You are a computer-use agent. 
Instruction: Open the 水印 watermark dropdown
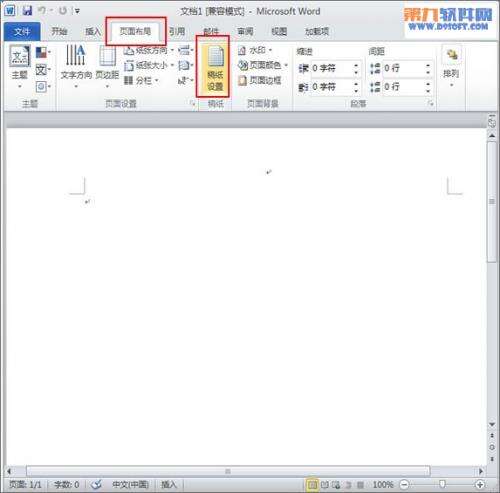pos(255,50)
